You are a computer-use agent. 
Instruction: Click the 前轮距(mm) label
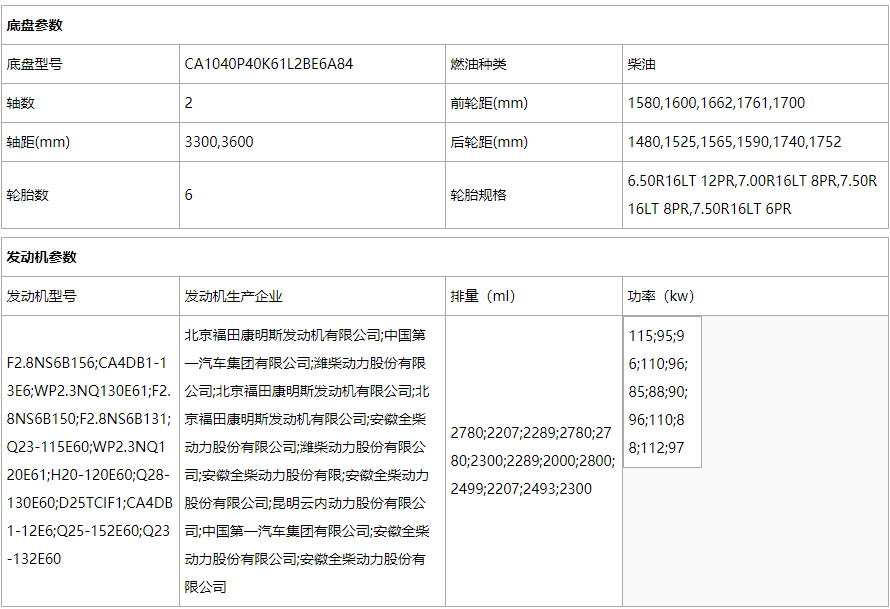point(489,103)
